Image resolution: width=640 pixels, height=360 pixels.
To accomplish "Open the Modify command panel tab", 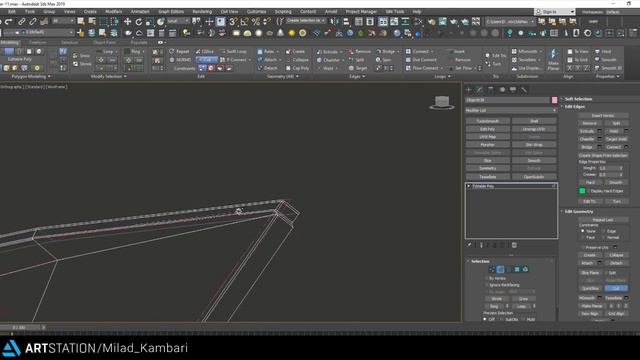I will click(480, 89).
